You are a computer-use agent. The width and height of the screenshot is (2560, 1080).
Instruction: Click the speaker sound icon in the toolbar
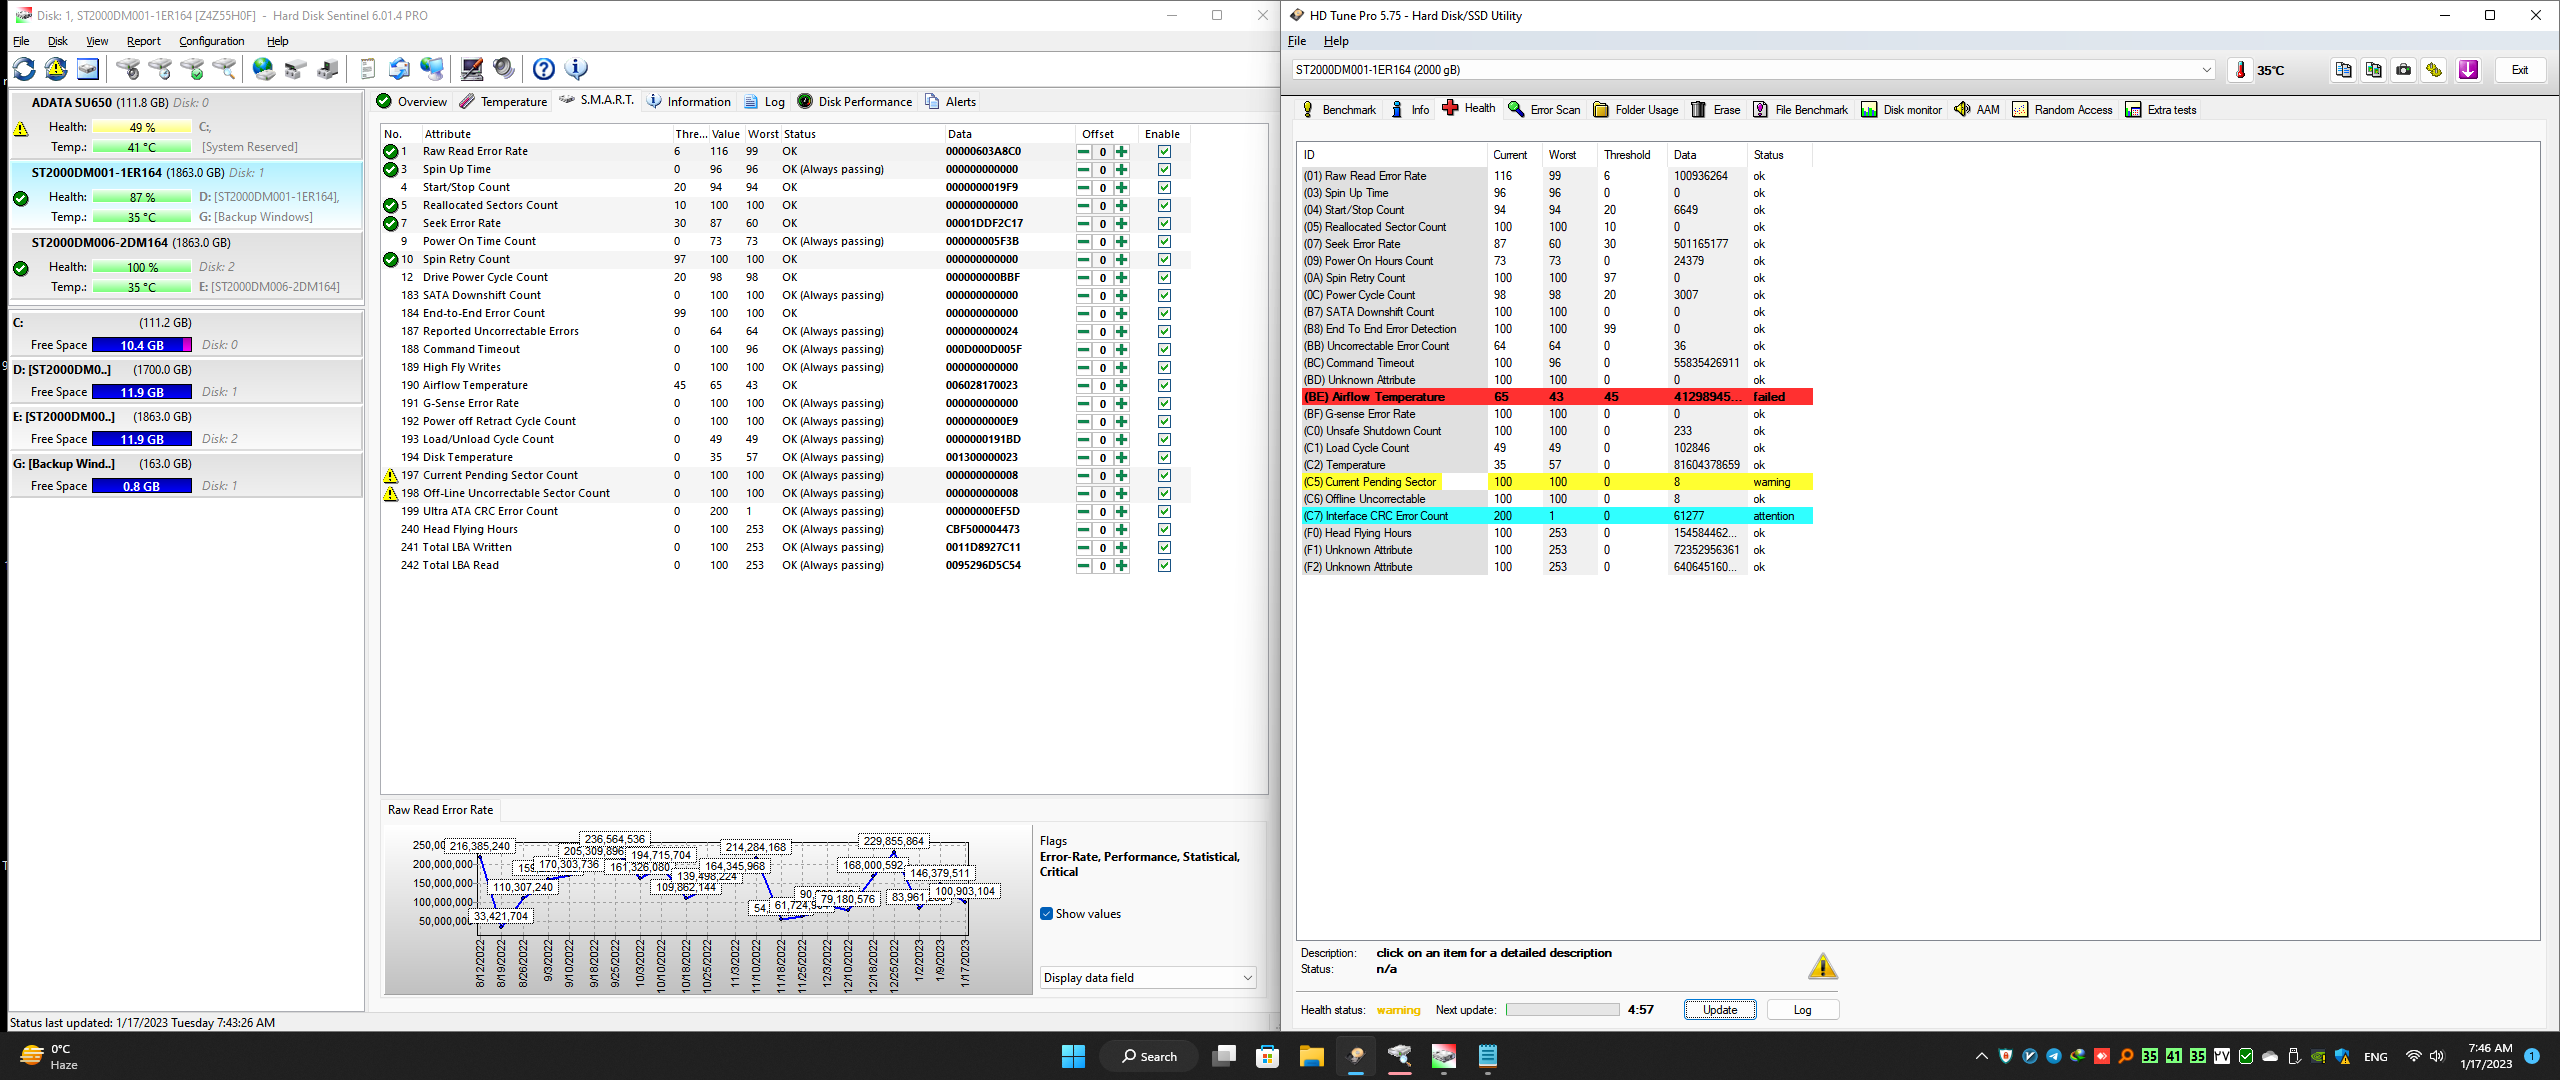point(503,69)
